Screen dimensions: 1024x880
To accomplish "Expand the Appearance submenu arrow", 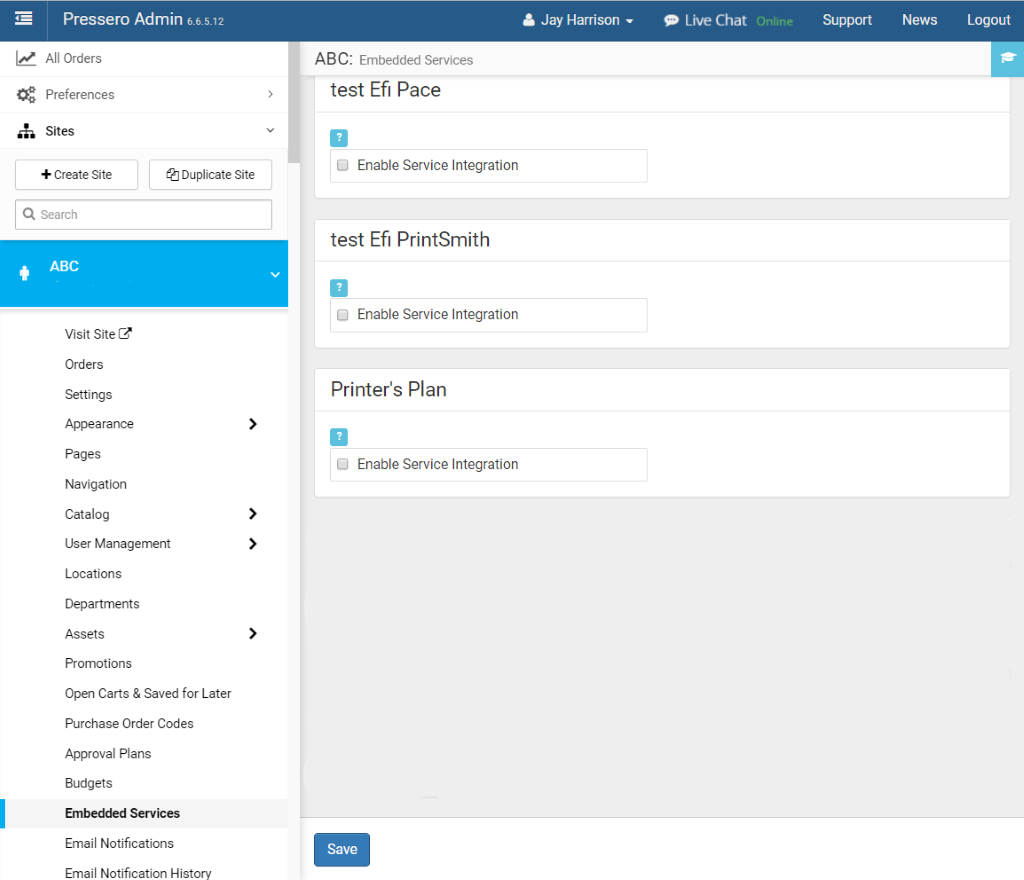I will click(253, 424).
